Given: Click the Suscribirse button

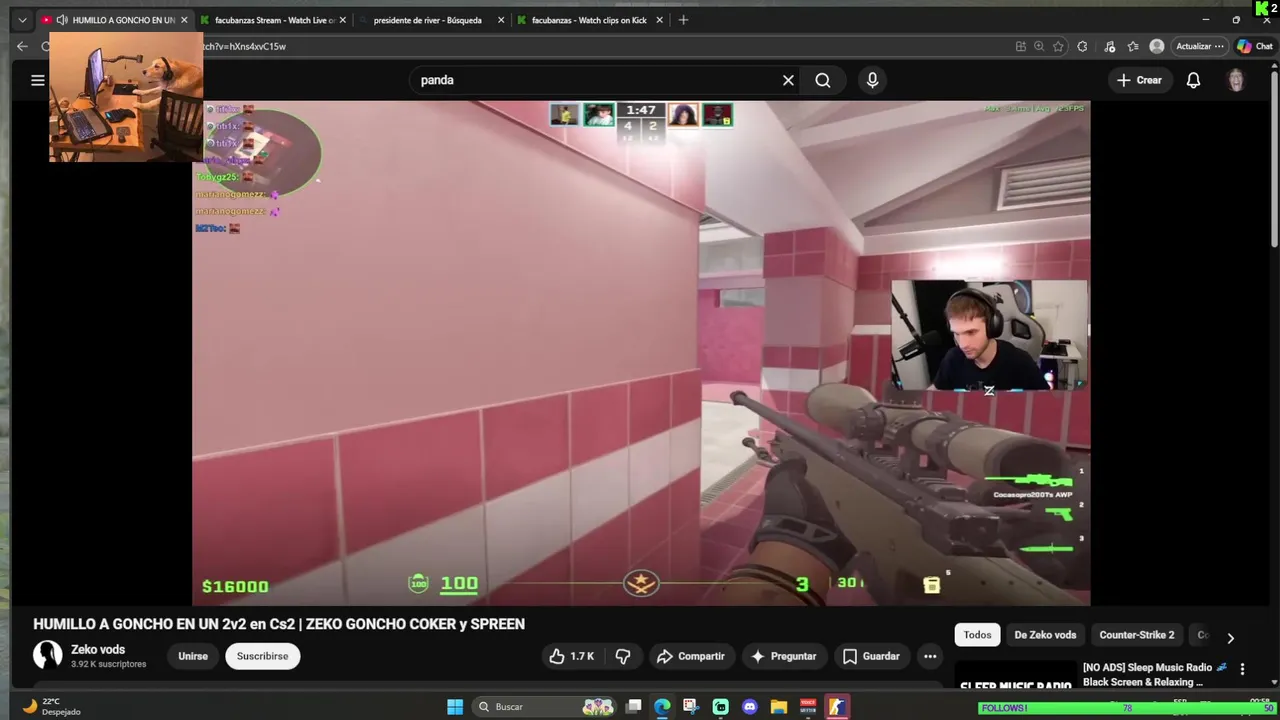Looking at the screenshot, I should pos(262,656).
